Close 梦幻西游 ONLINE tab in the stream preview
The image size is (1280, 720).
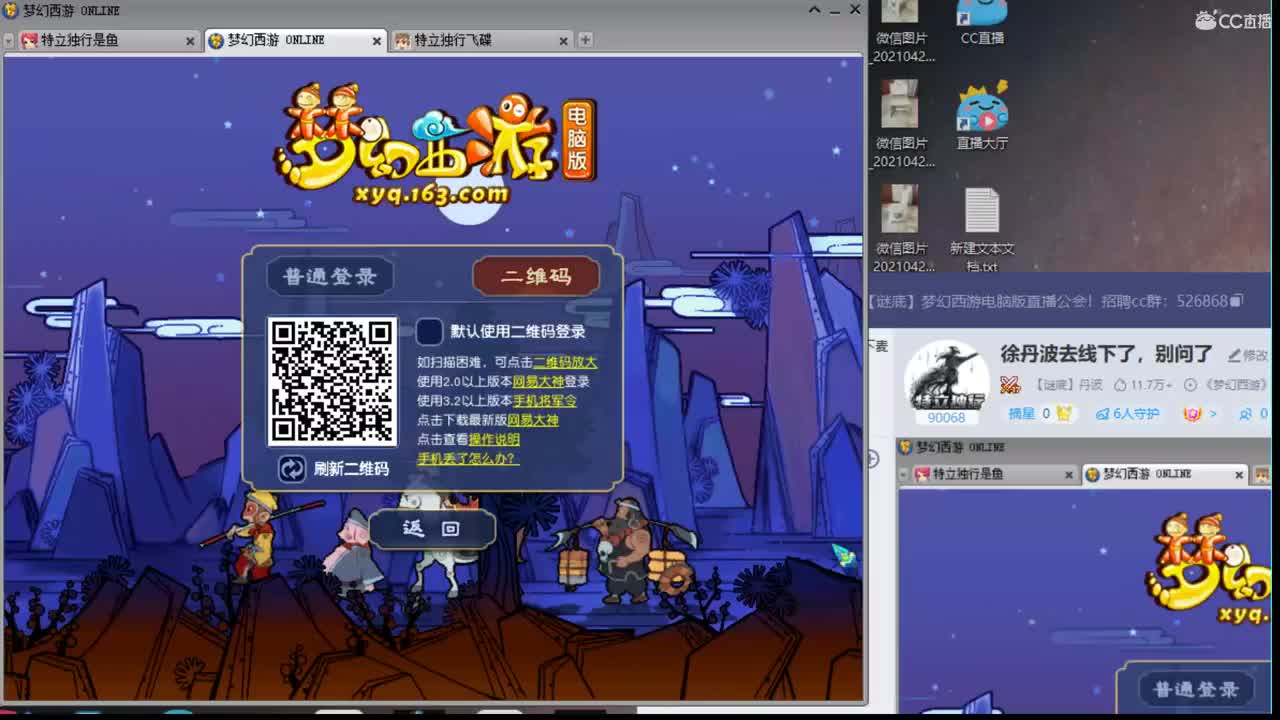[x=1239, y=475]
